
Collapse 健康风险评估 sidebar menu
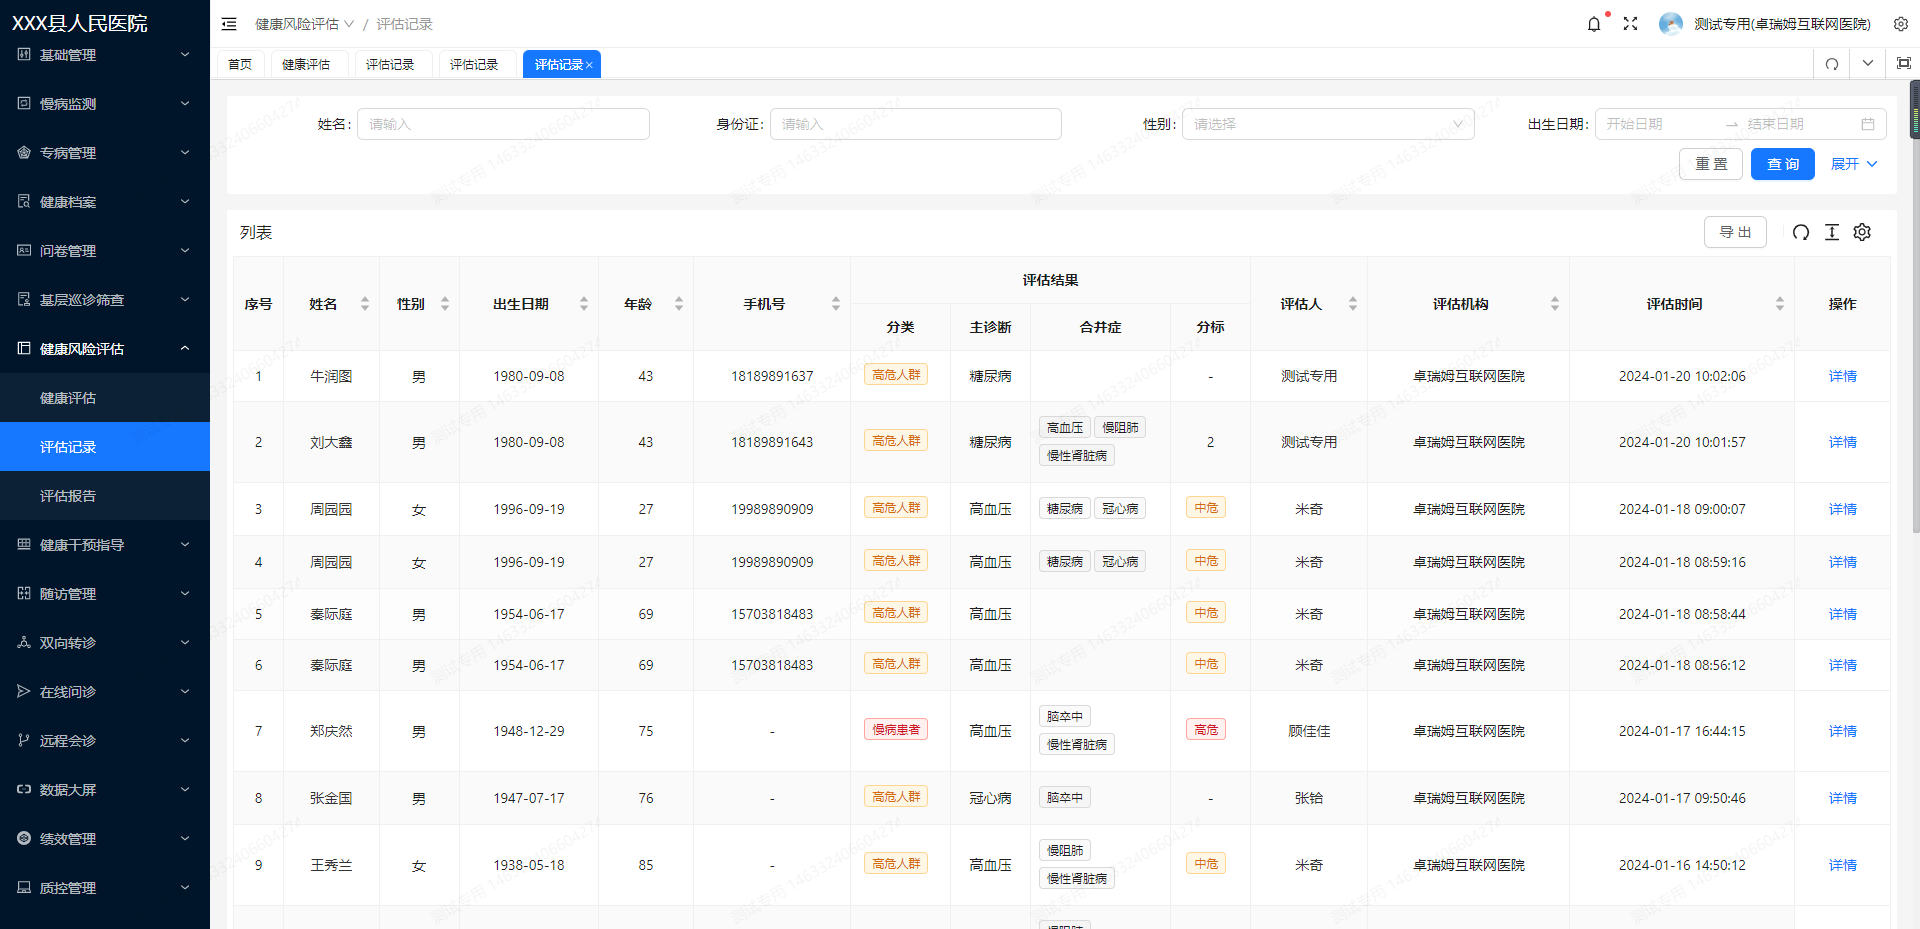(105, 349)
